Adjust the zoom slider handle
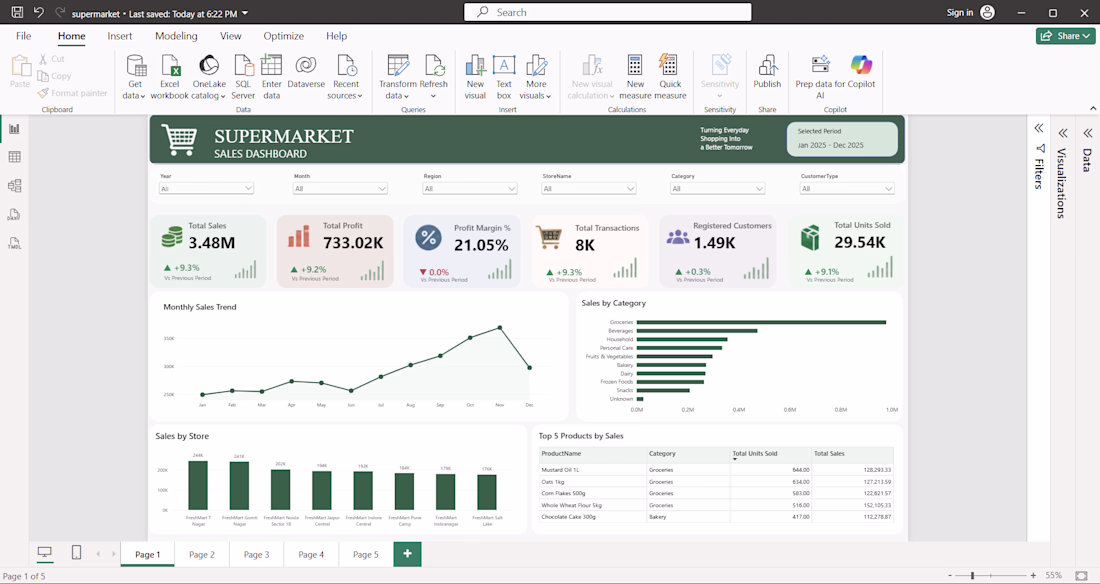This screenshot has width=1100, height=584. [x=972, y=576]
